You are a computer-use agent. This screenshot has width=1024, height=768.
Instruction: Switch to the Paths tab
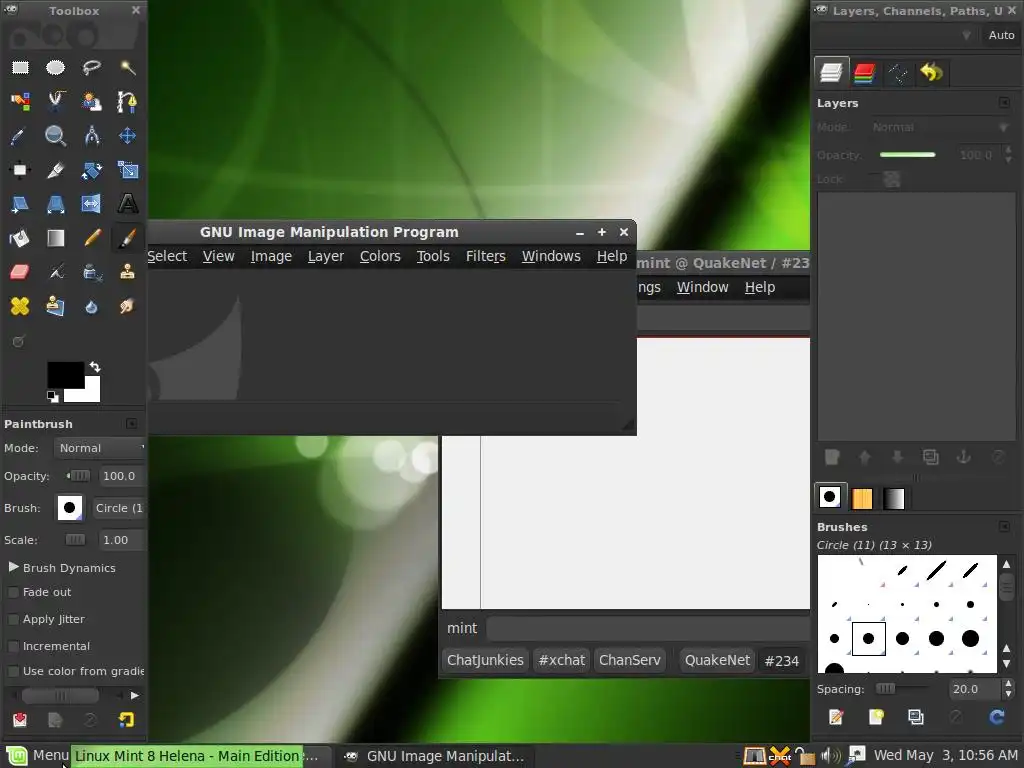tap(898, 72)
